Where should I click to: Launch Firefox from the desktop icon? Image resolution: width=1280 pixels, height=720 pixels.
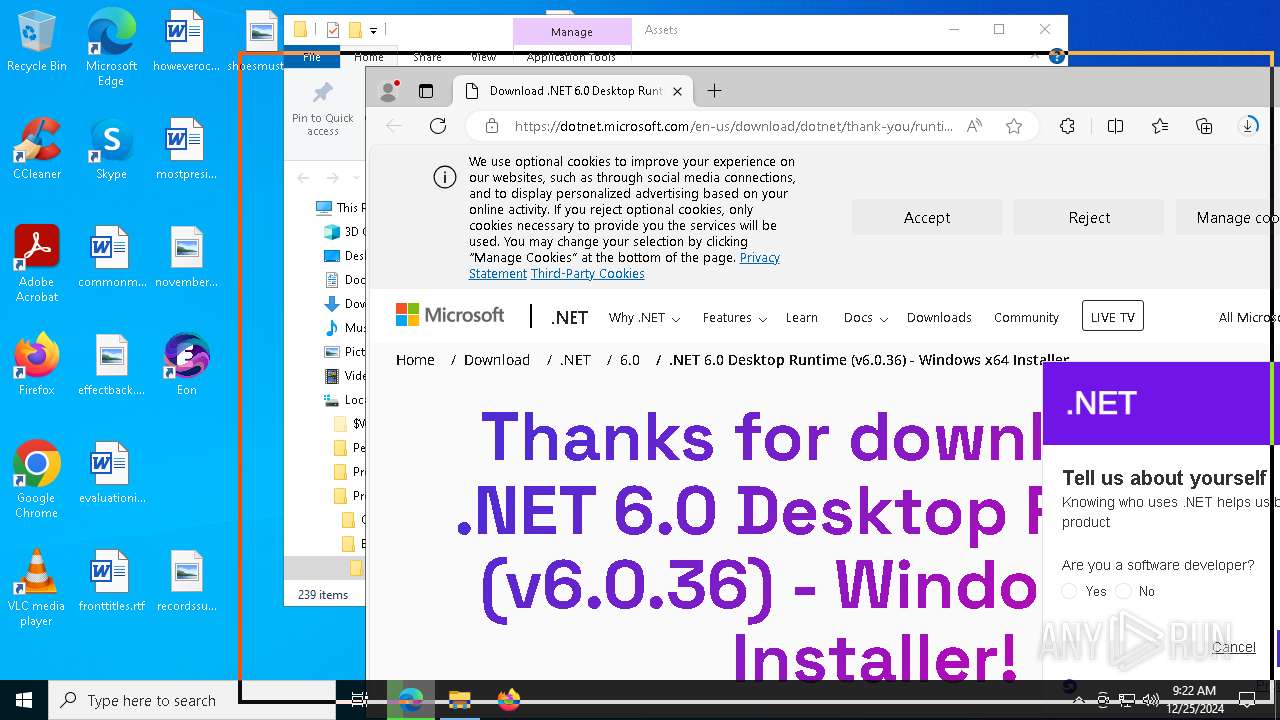[37, 364]
